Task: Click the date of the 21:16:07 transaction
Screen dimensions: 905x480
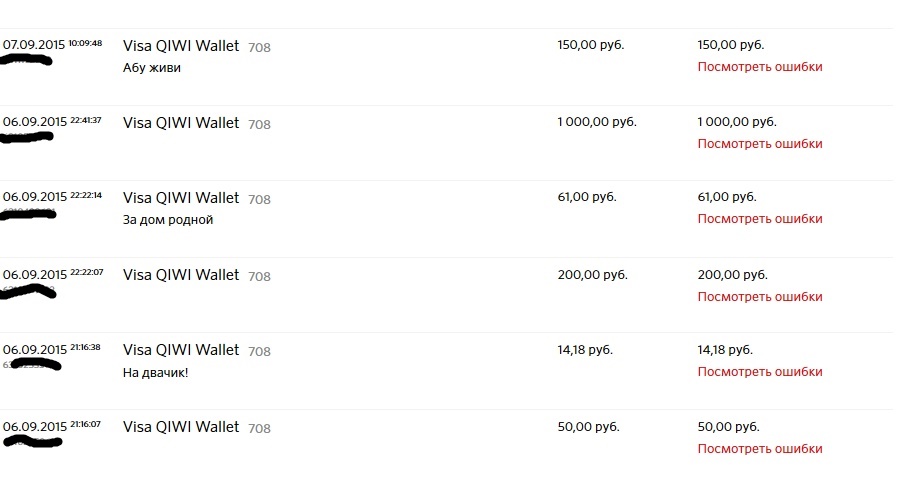Action: [x=35, y=427]
